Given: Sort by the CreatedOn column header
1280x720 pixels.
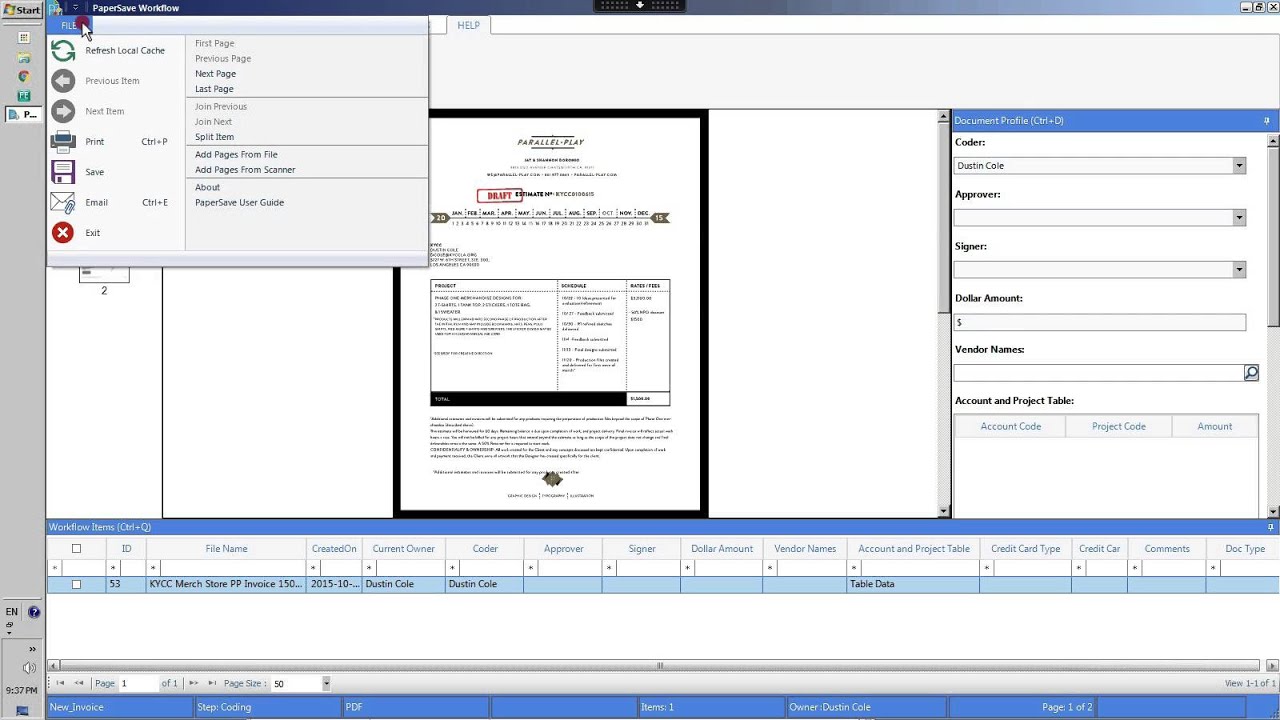Looking at the screenshot, I should [334, 549].
